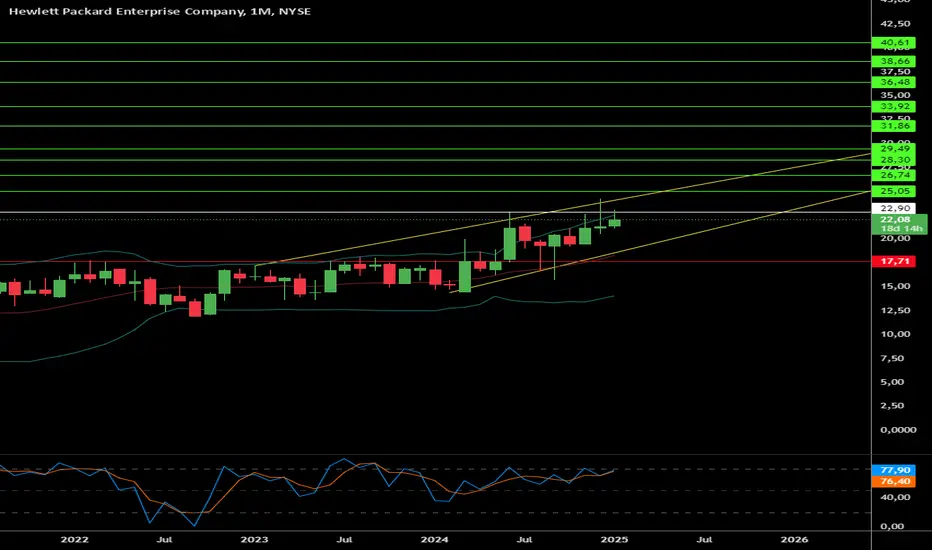Click the 2022 label on the time axis
Screen dimensions: 932x550
[x=74, y=539]
